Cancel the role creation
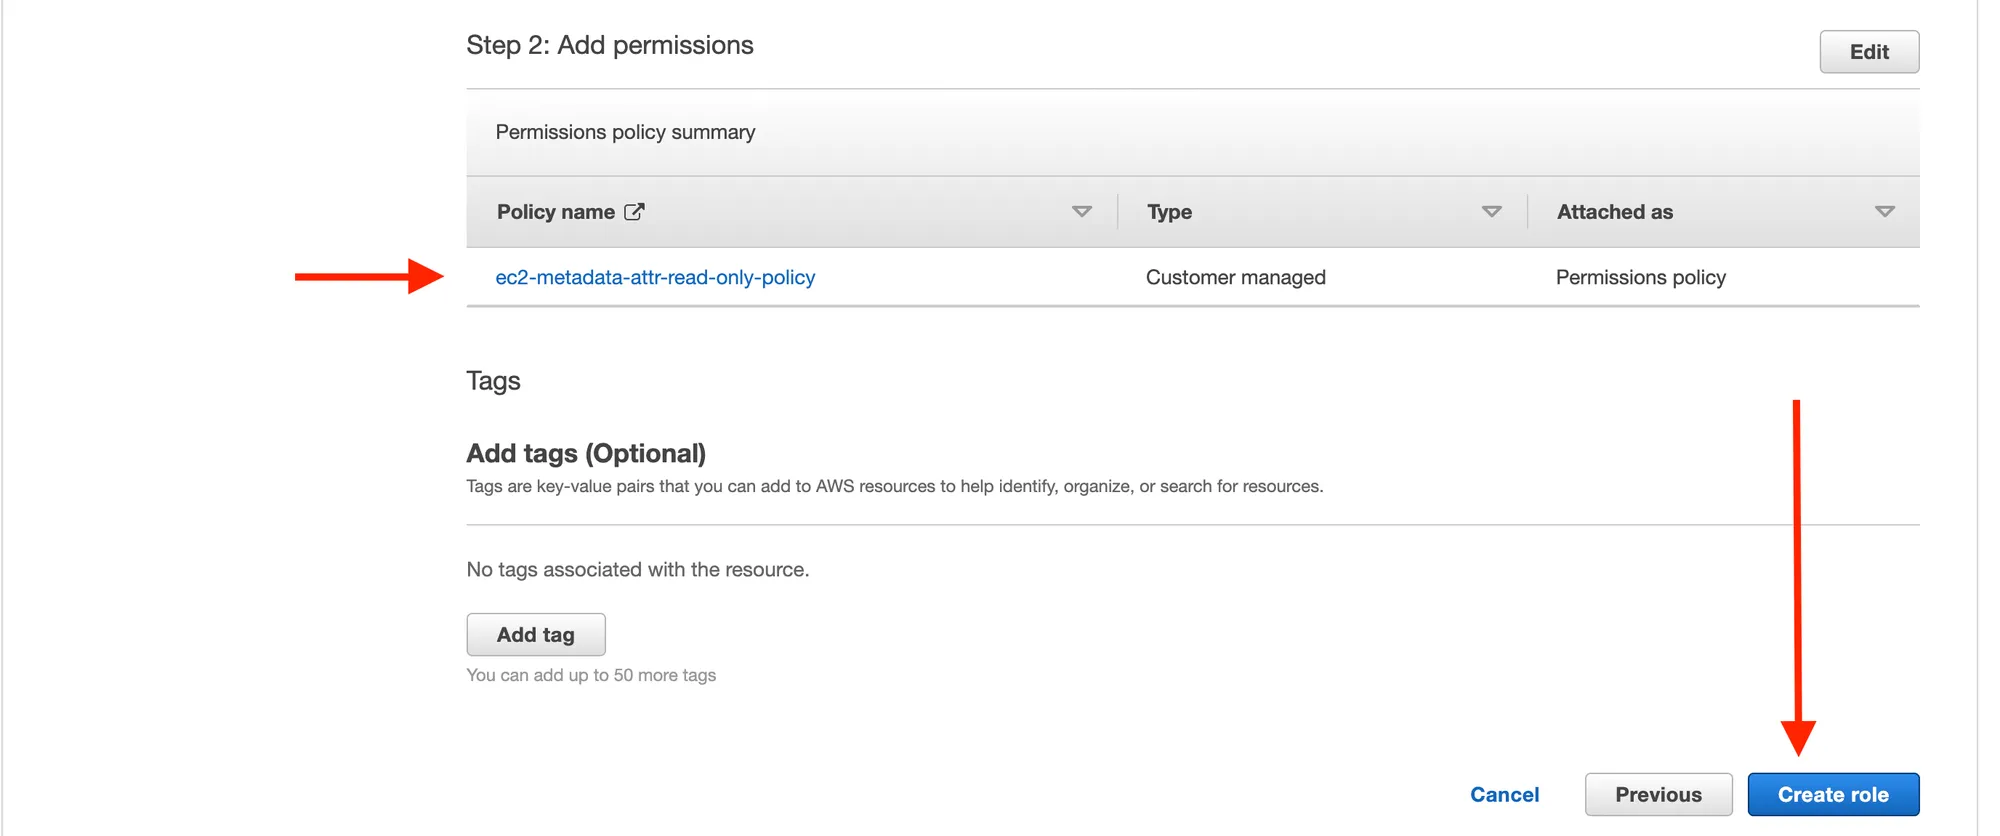2000x836 pixels. coord(1504,795)
